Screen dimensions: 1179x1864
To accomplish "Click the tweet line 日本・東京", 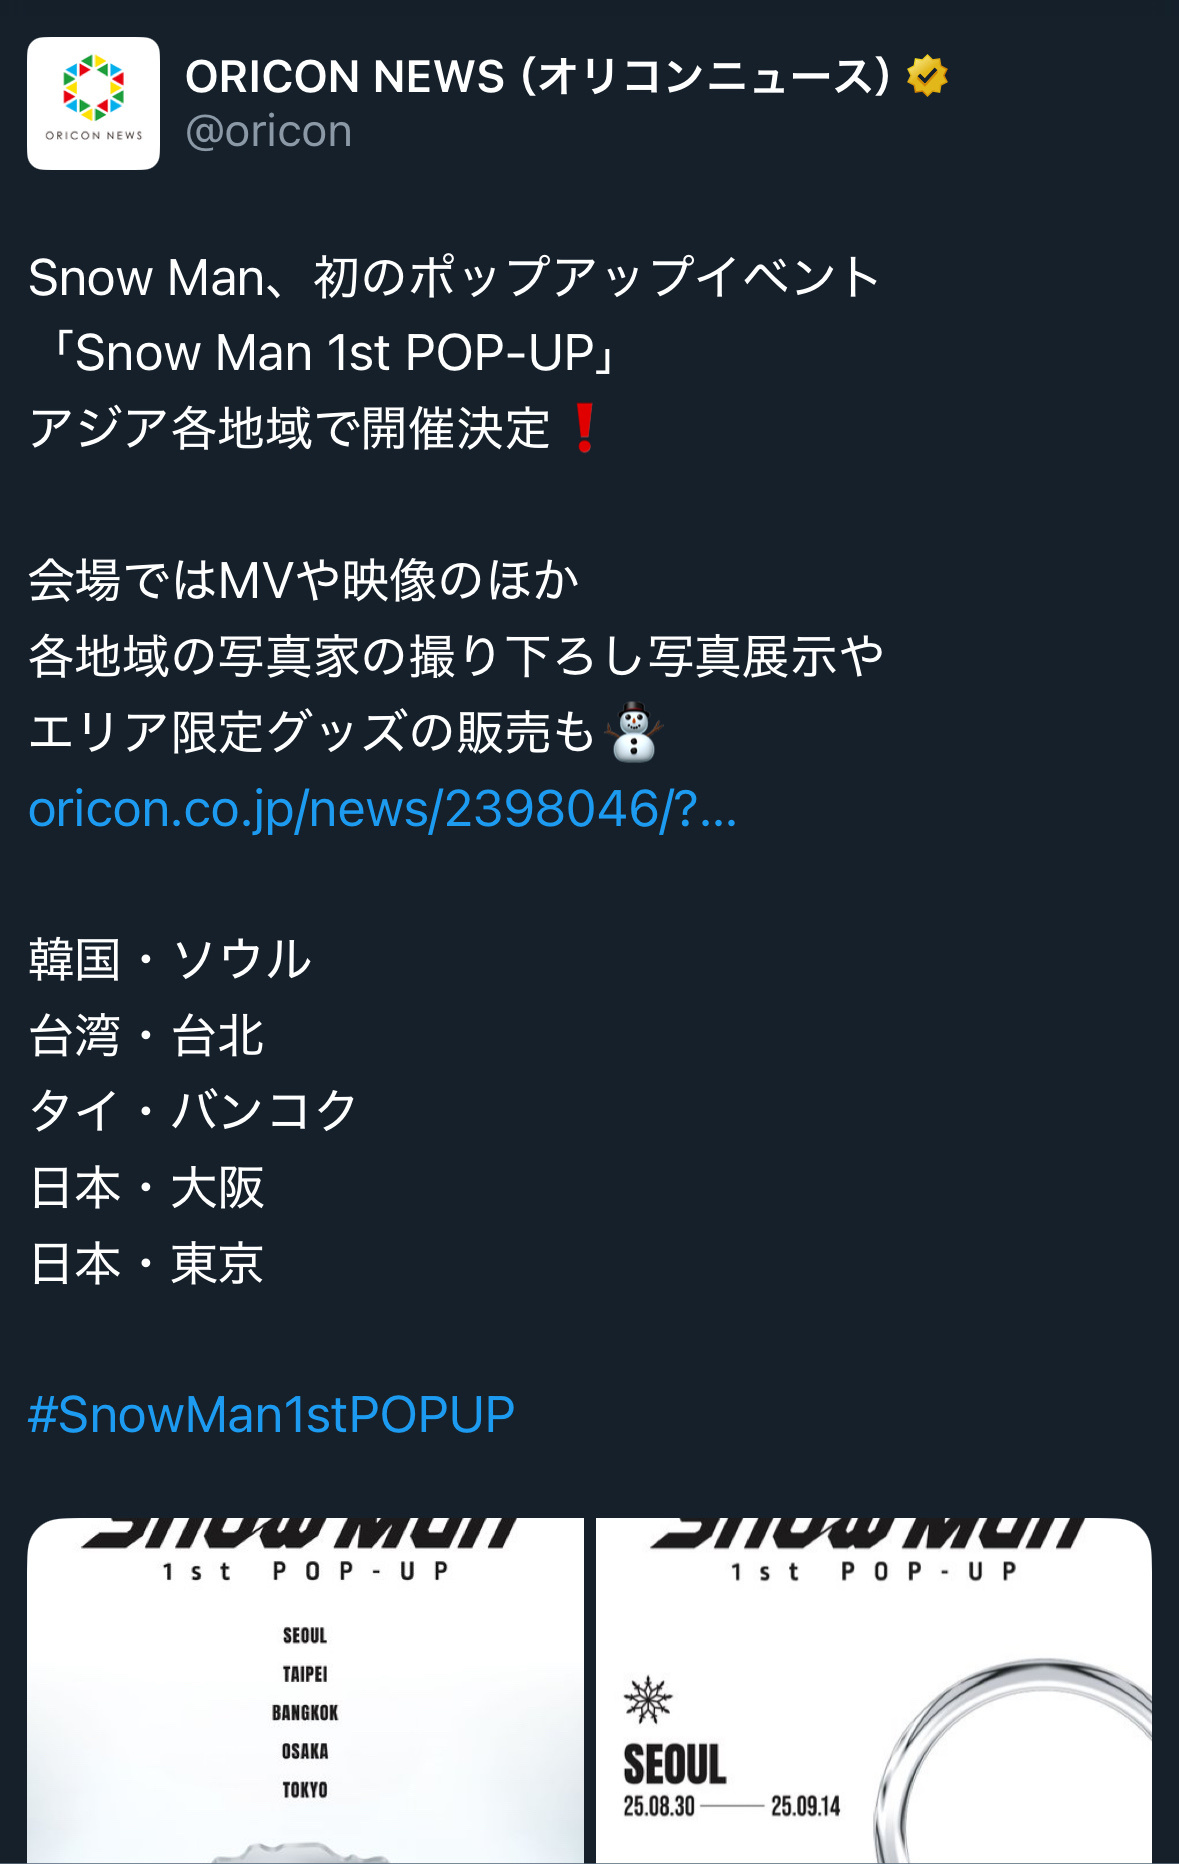I will click(x=147, y=1263).
